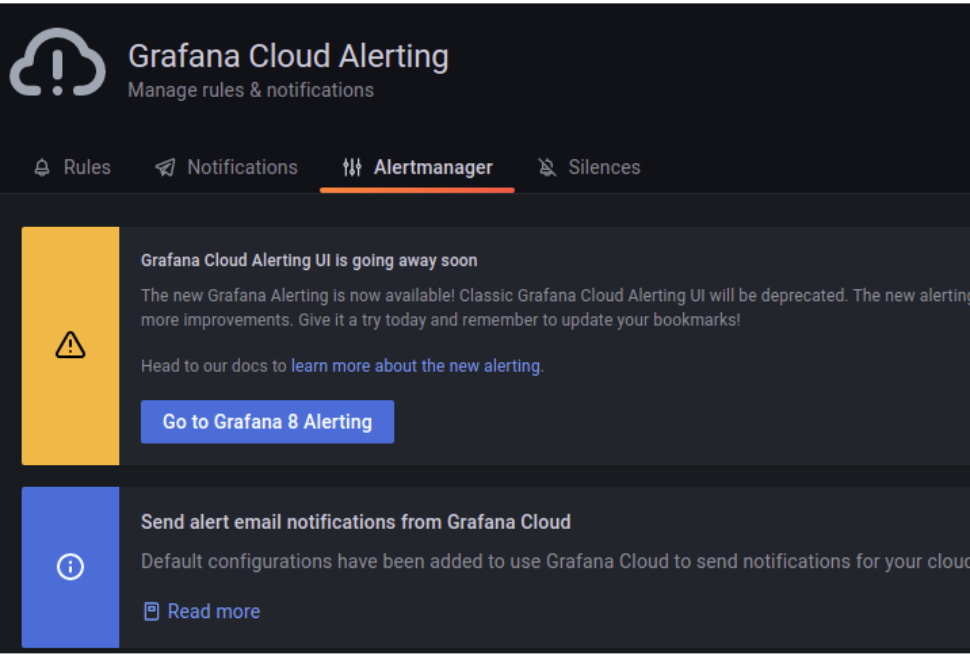Open the Notifications tab
The width and height of the screenshot is (970, 654).
(241, 167)
